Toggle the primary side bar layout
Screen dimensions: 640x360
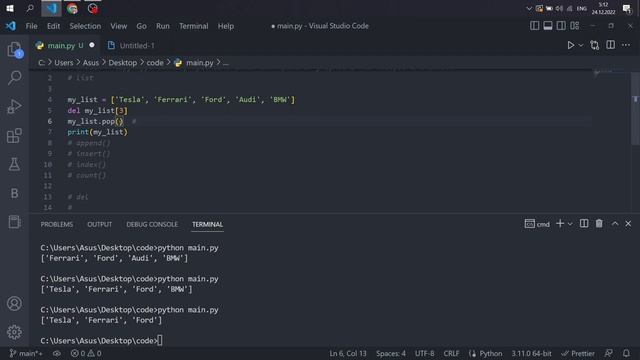534,26
